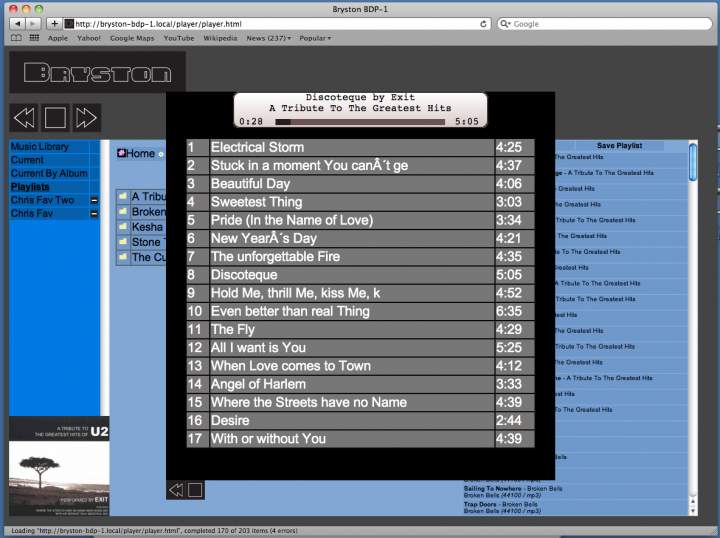Remove the Chris Fav Two playlist with its minus icon
The height and width of the screenshot is (538, 720).
click(x=94, y=201)
